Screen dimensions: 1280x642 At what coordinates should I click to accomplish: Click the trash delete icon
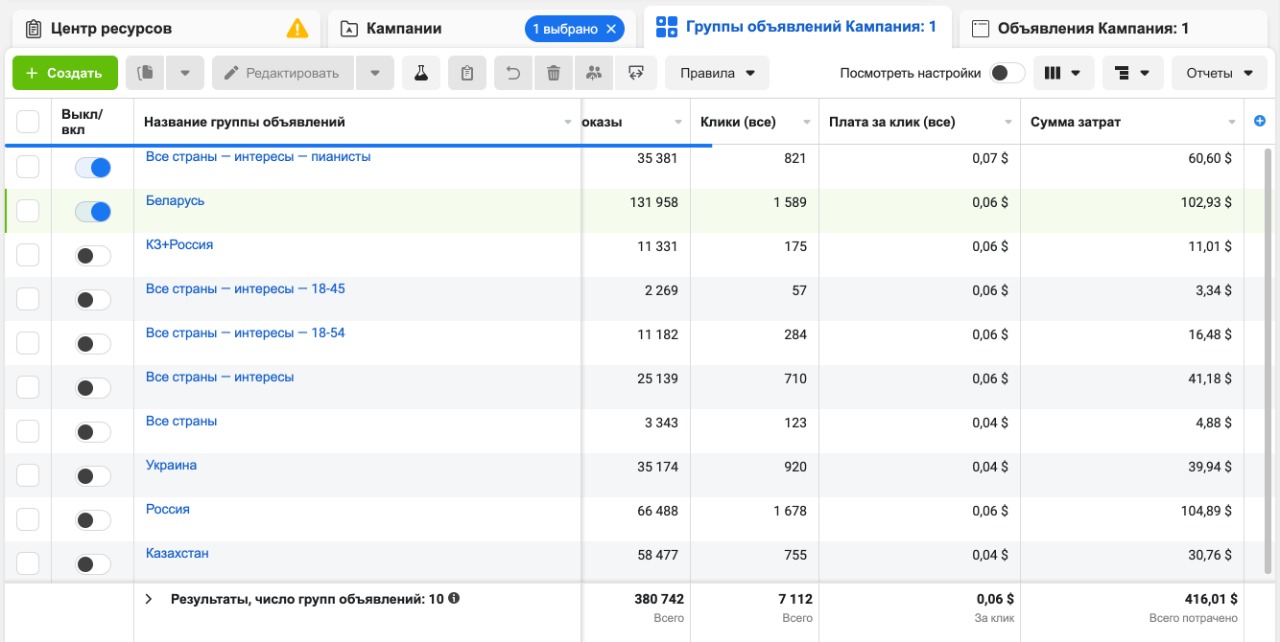click(x=554, y=73)
